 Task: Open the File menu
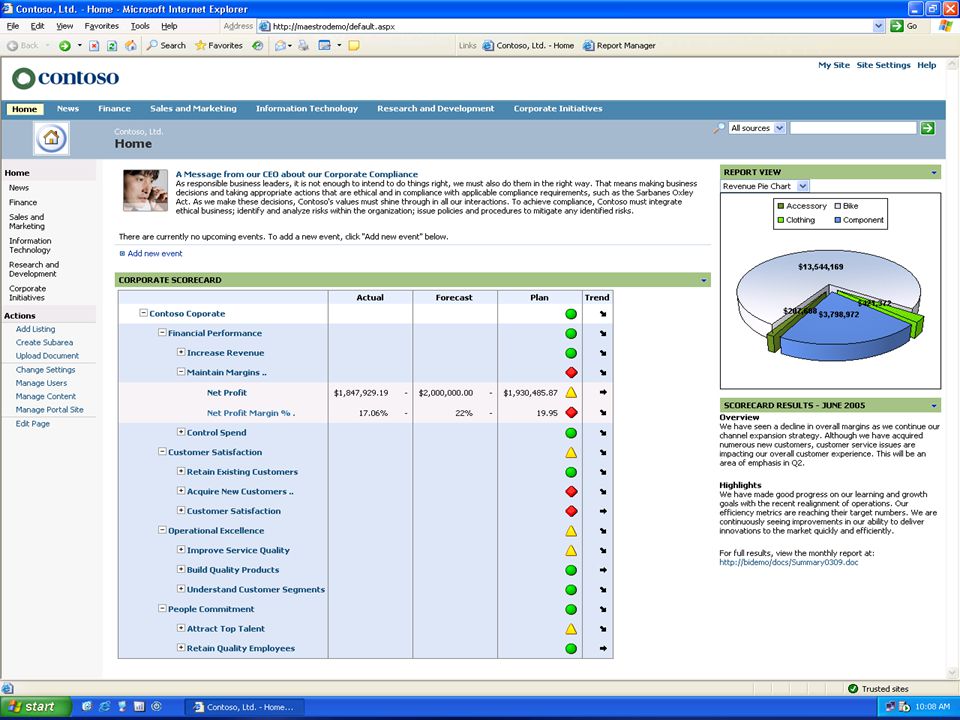coord(13,26)
